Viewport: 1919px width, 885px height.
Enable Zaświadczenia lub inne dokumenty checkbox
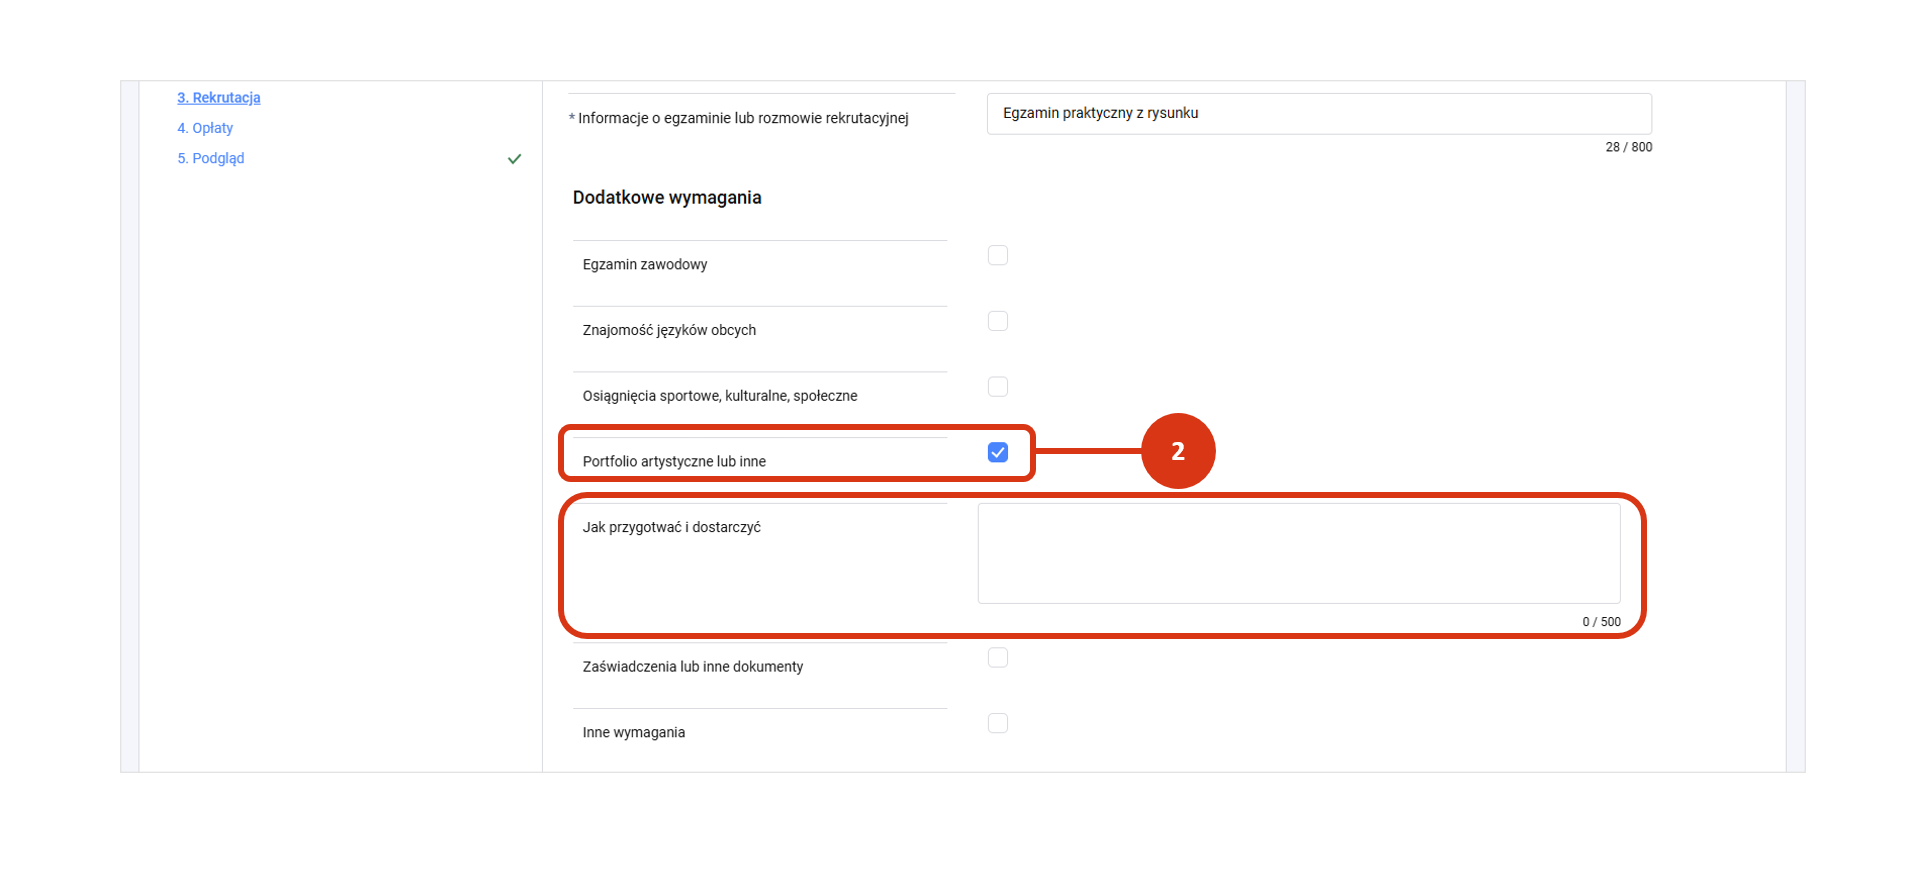(997, 658)
